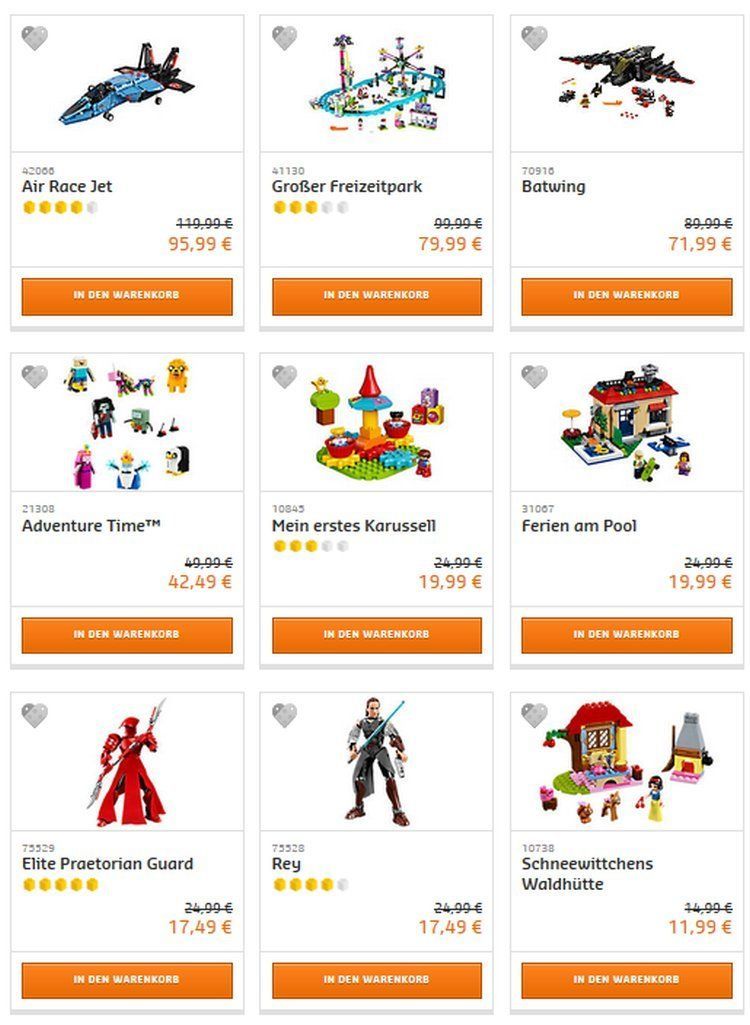This screenshot has height=1025, width=750.
Task: Add Air Race Jet to wishlist heart
Action: [x=35, y=38]
